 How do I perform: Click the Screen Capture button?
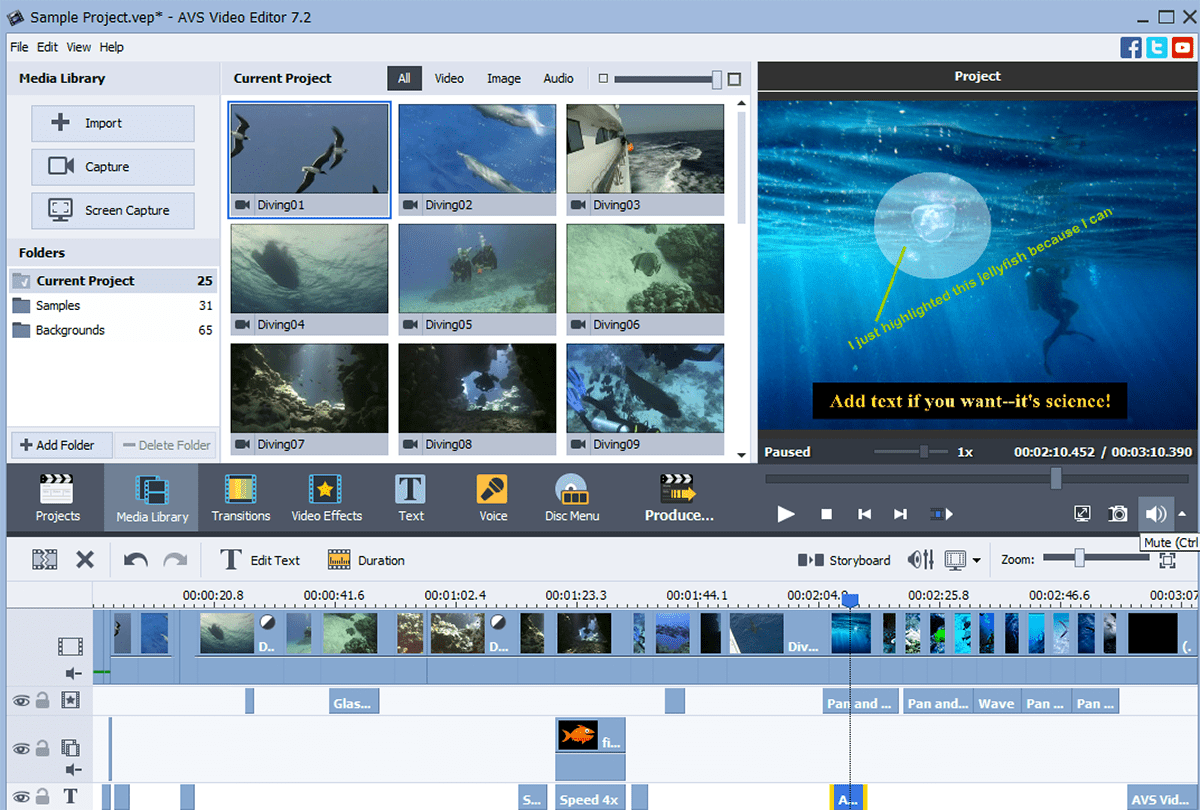[112, 210]
